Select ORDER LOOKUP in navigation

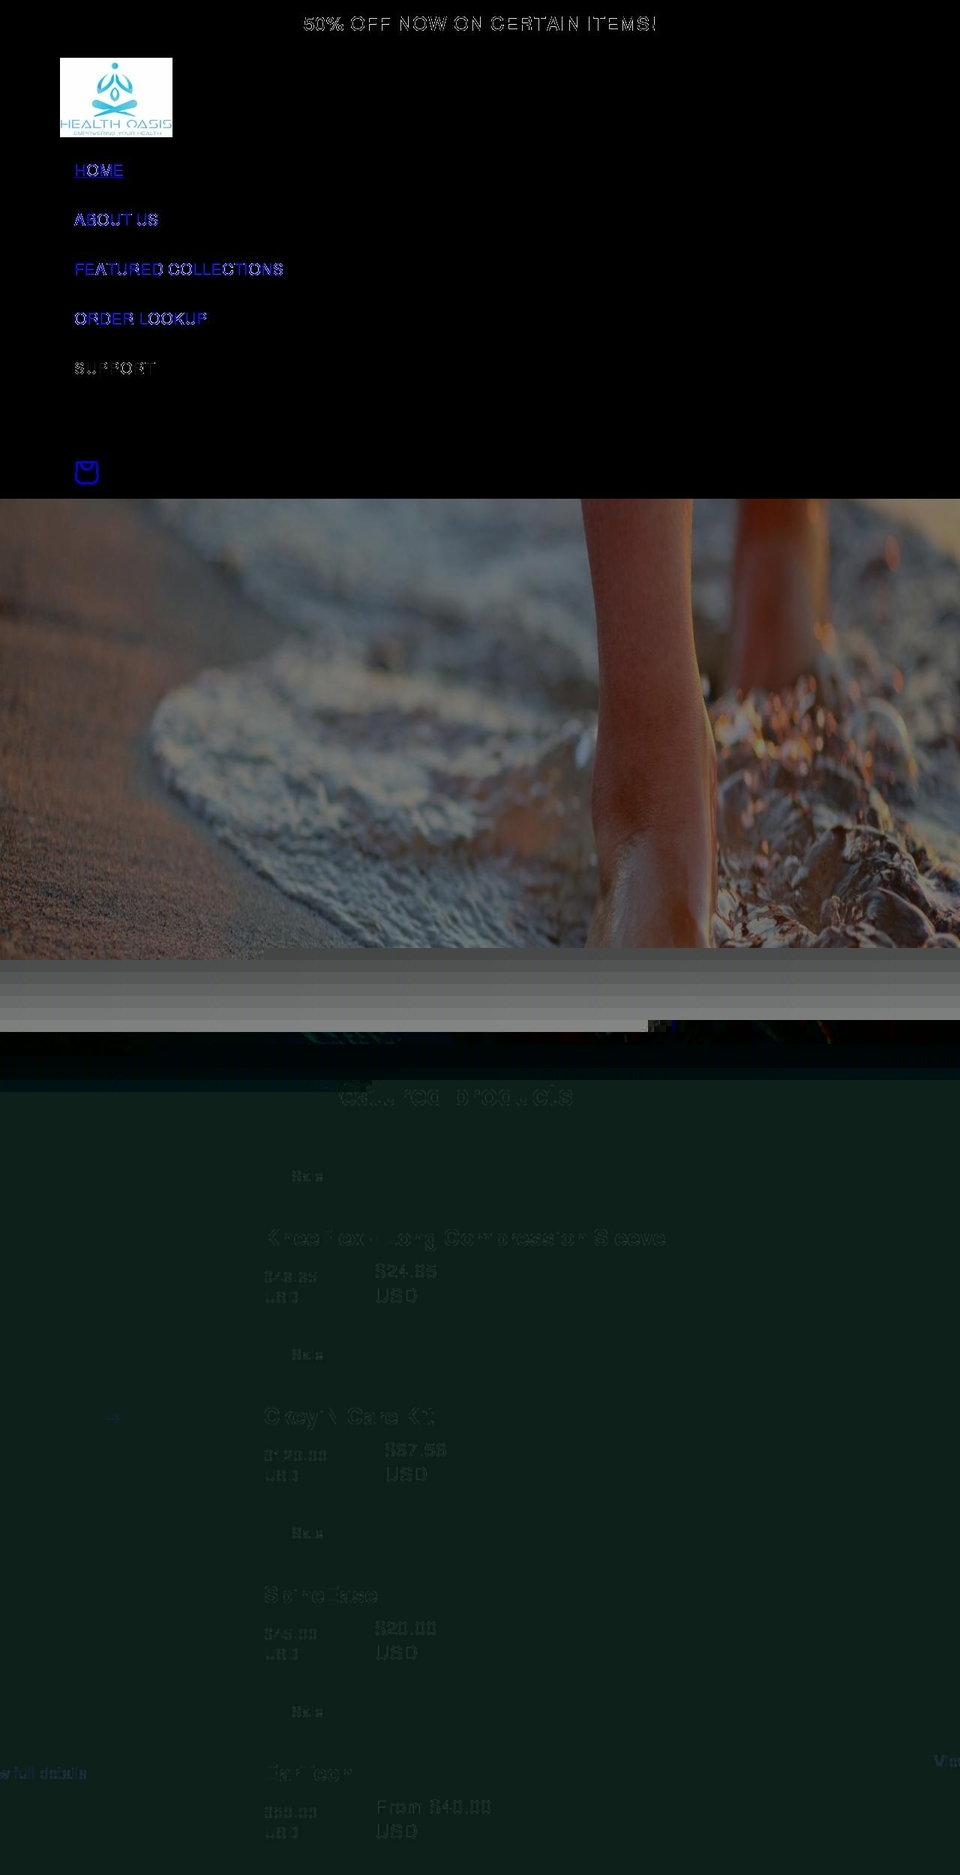point(141,319)
